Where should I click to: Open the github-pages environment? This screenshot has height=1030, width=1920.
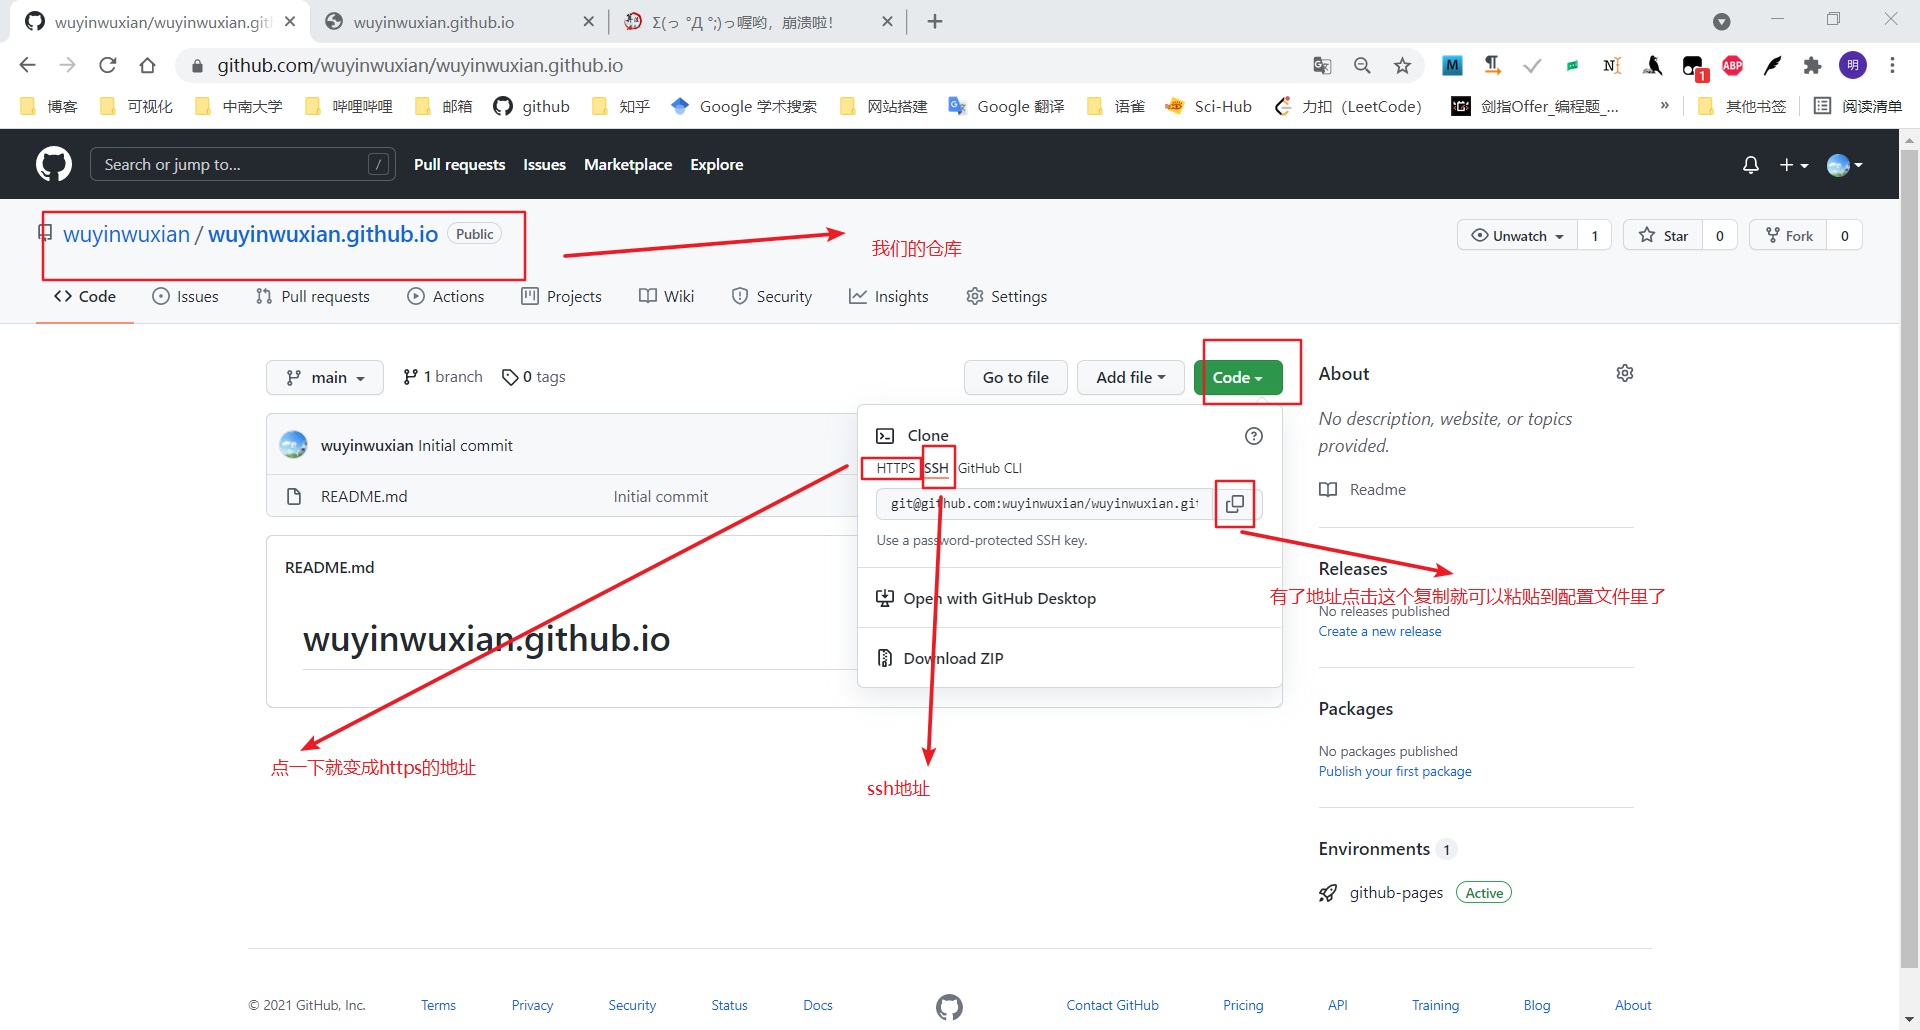point(1396,892)
